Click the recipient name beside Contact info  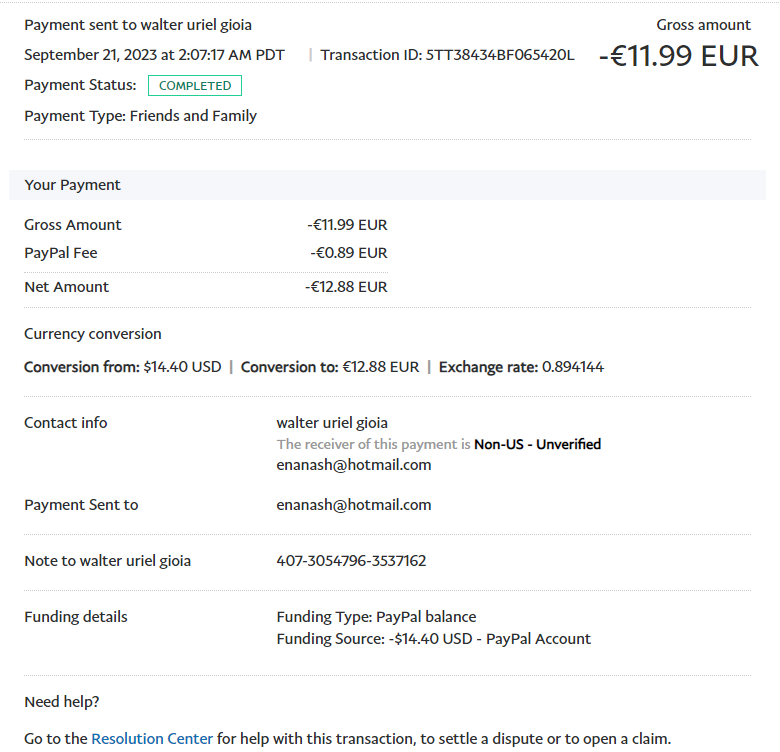click(332, 423)
